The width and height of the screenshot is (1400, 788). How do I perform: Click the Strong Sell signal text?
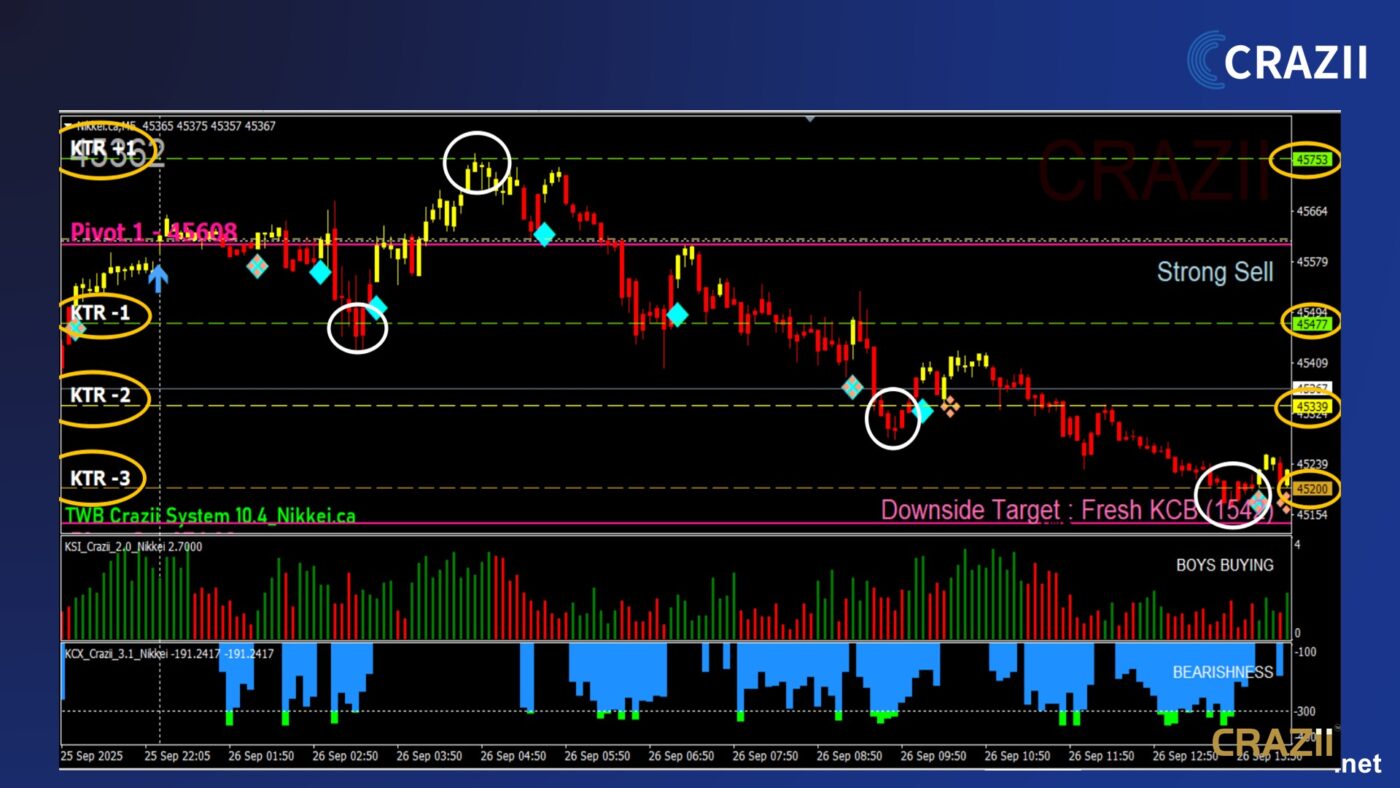click(x=1214, y=272)
